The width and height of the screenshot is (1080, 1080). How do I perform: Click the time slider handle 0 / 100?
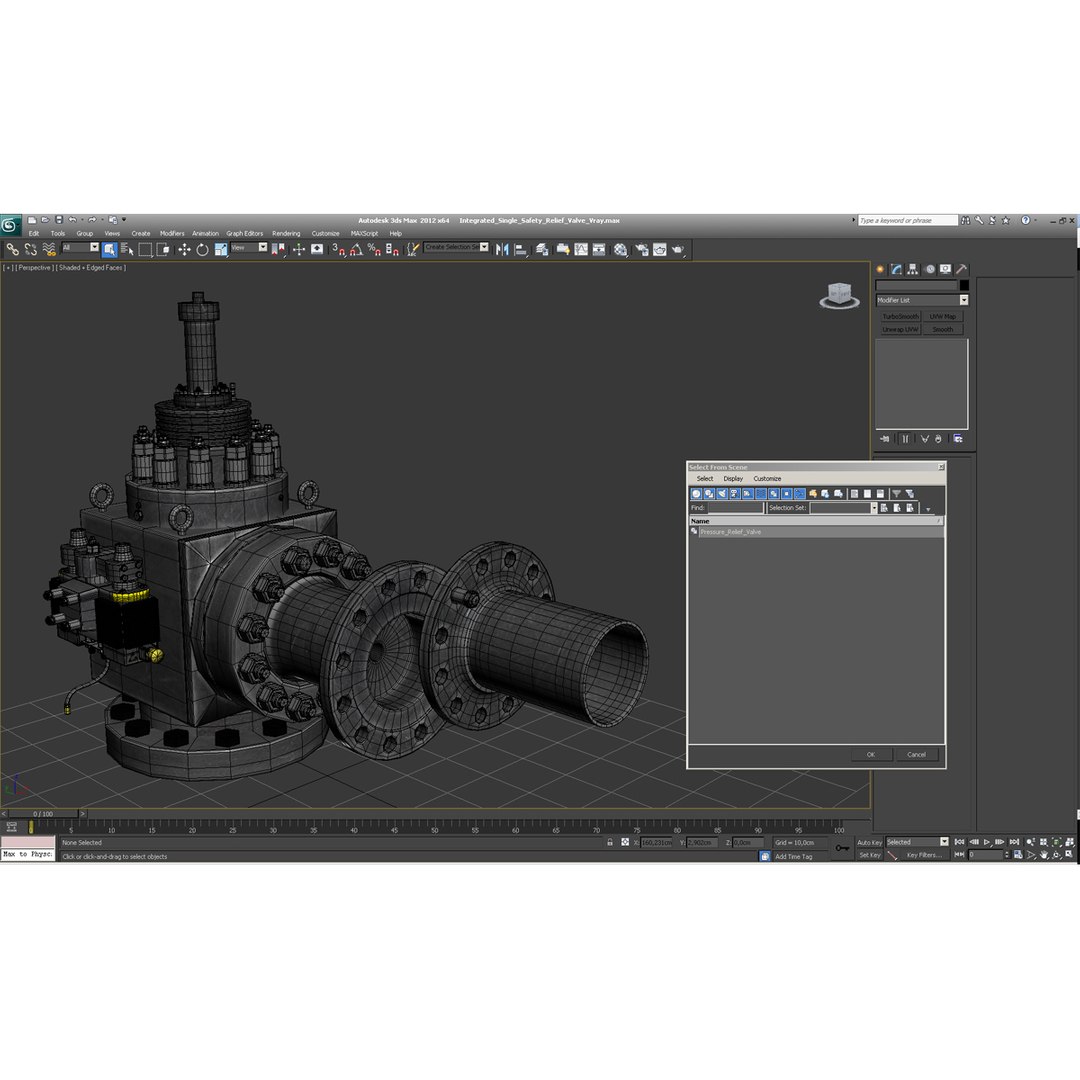tap(43, 814)
